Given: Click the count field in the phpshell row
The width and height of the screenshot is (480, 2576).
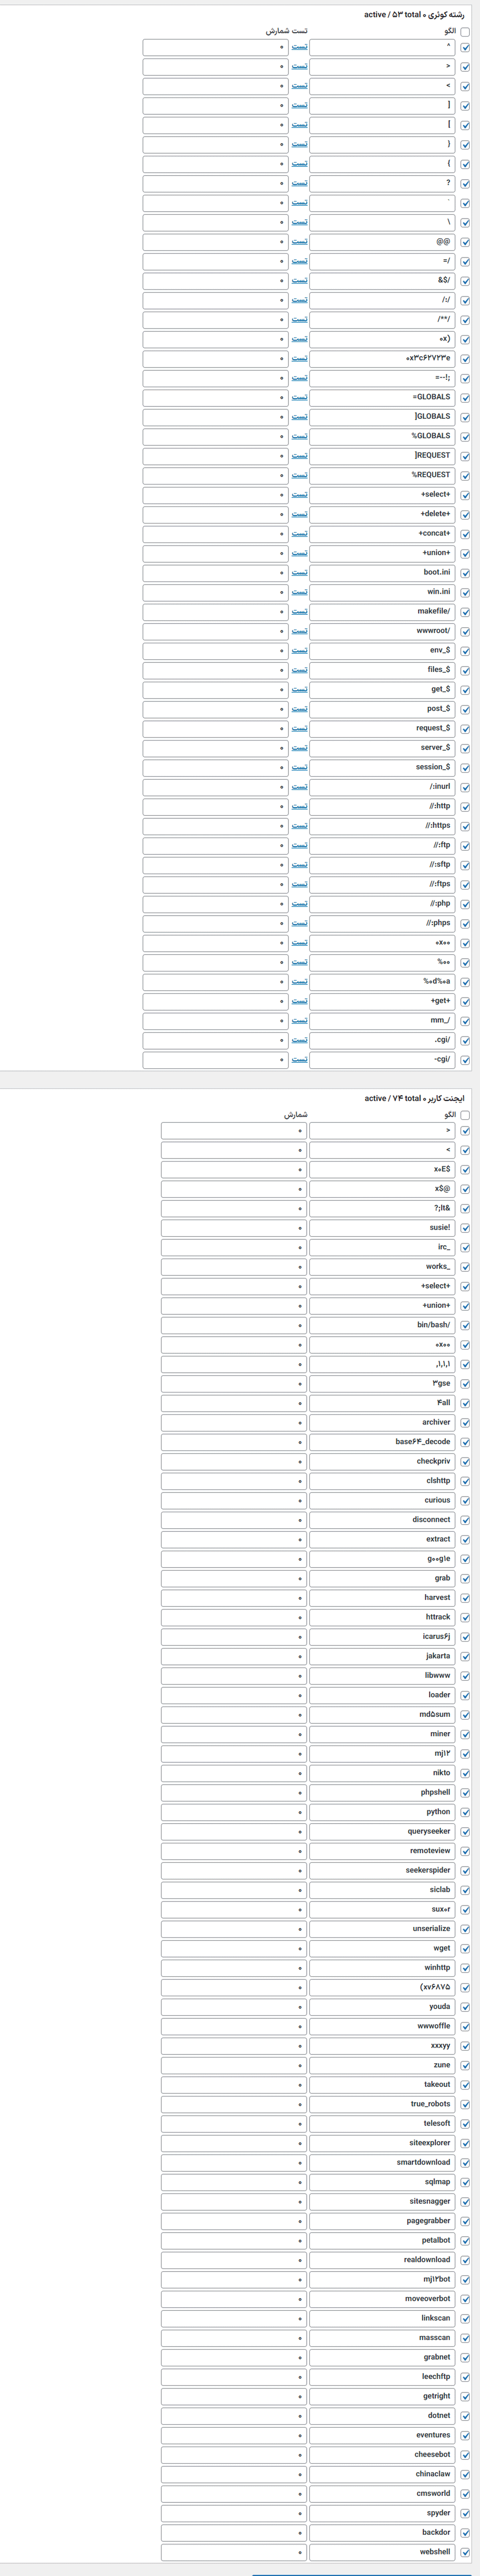Looking at the screenshot, I should point(233,1793).
